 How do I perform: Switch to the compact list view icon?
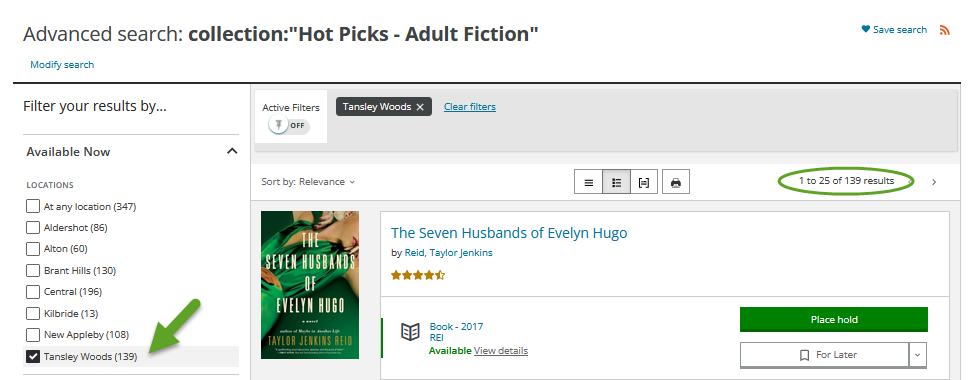pyautogui.click(x=588, y=182)
